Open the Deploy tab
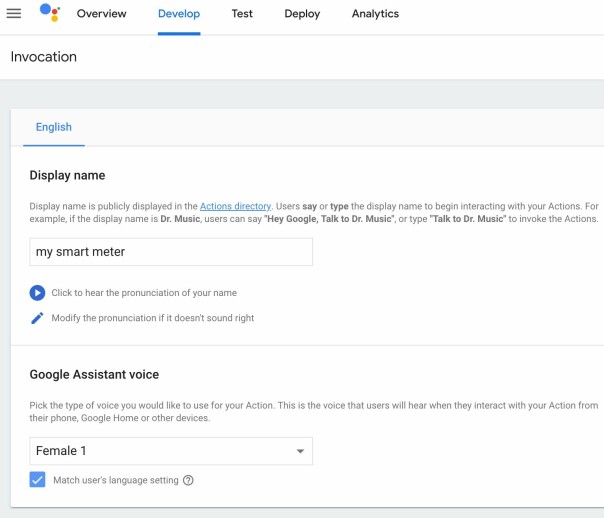This screenshot has width=604, height=518. [x=302, y=14]
